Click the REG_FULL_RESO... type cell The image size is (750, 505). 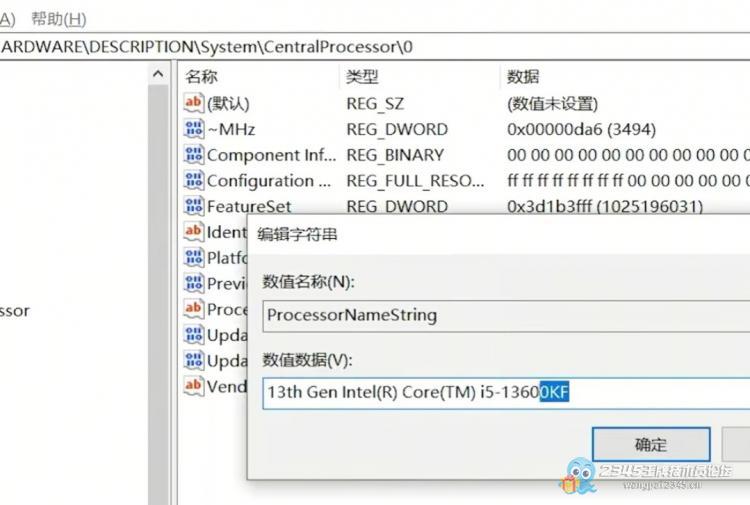point(415,181)
